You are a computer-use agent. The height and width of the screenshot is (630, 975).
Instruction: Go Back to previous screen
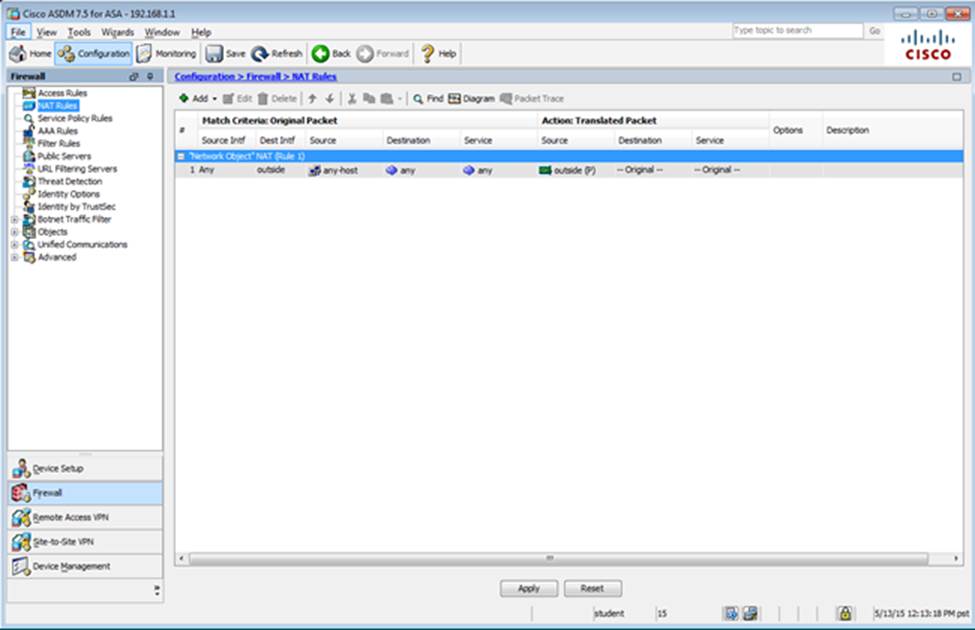point(331,54)
